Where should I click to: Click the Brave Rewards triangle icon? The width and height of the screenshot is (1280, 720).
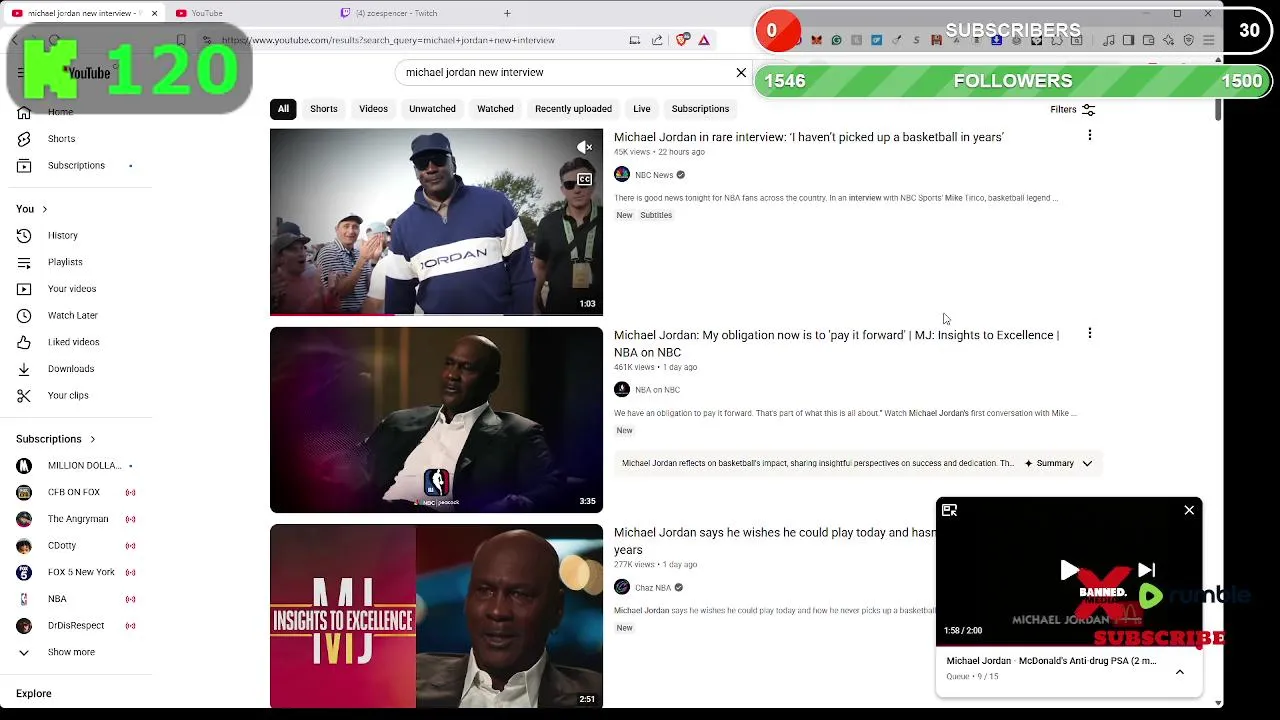704,40
